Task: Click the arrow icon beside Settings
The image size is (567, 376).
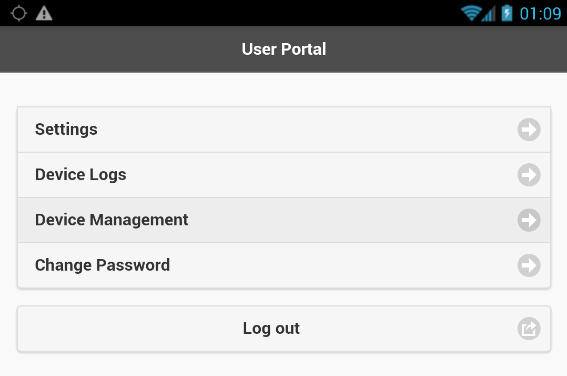Action: 529,129
